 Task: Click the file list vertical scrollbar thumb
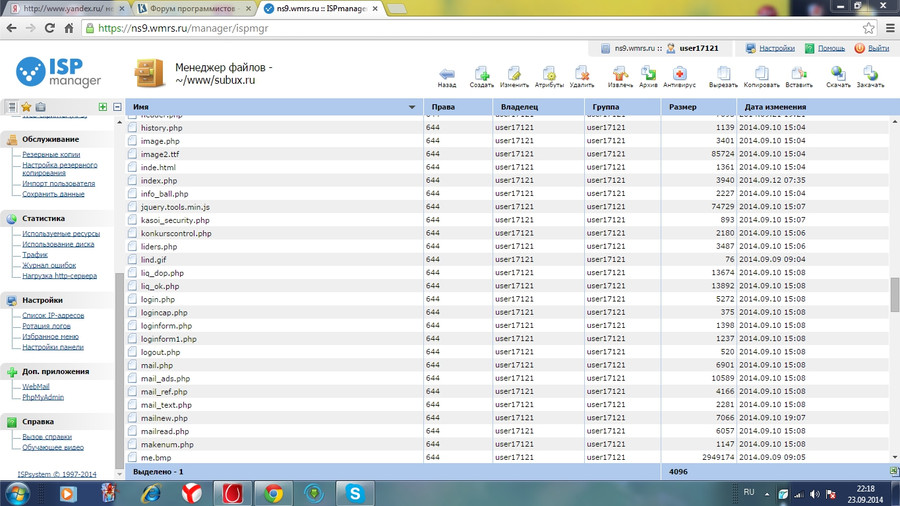894,294
